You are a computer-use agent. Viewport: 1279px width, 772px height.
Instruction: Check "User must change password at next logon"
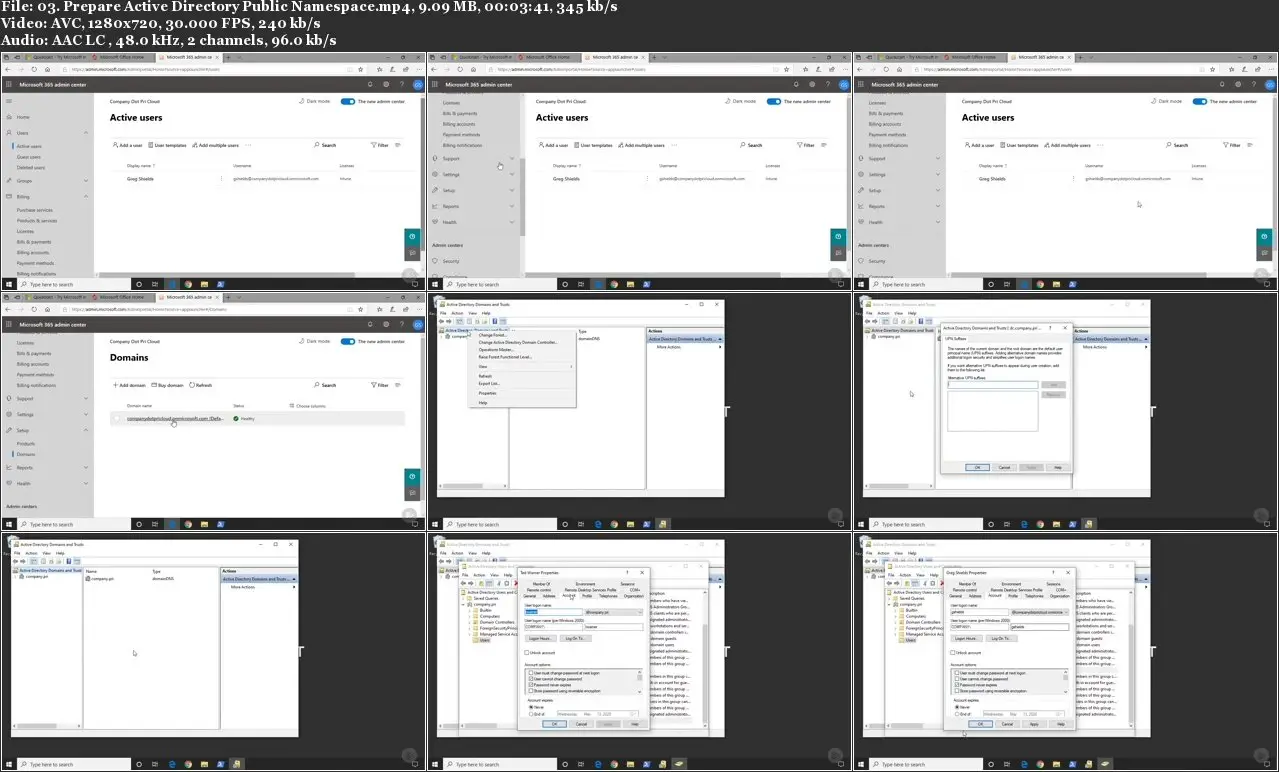[x=531, y=673]
